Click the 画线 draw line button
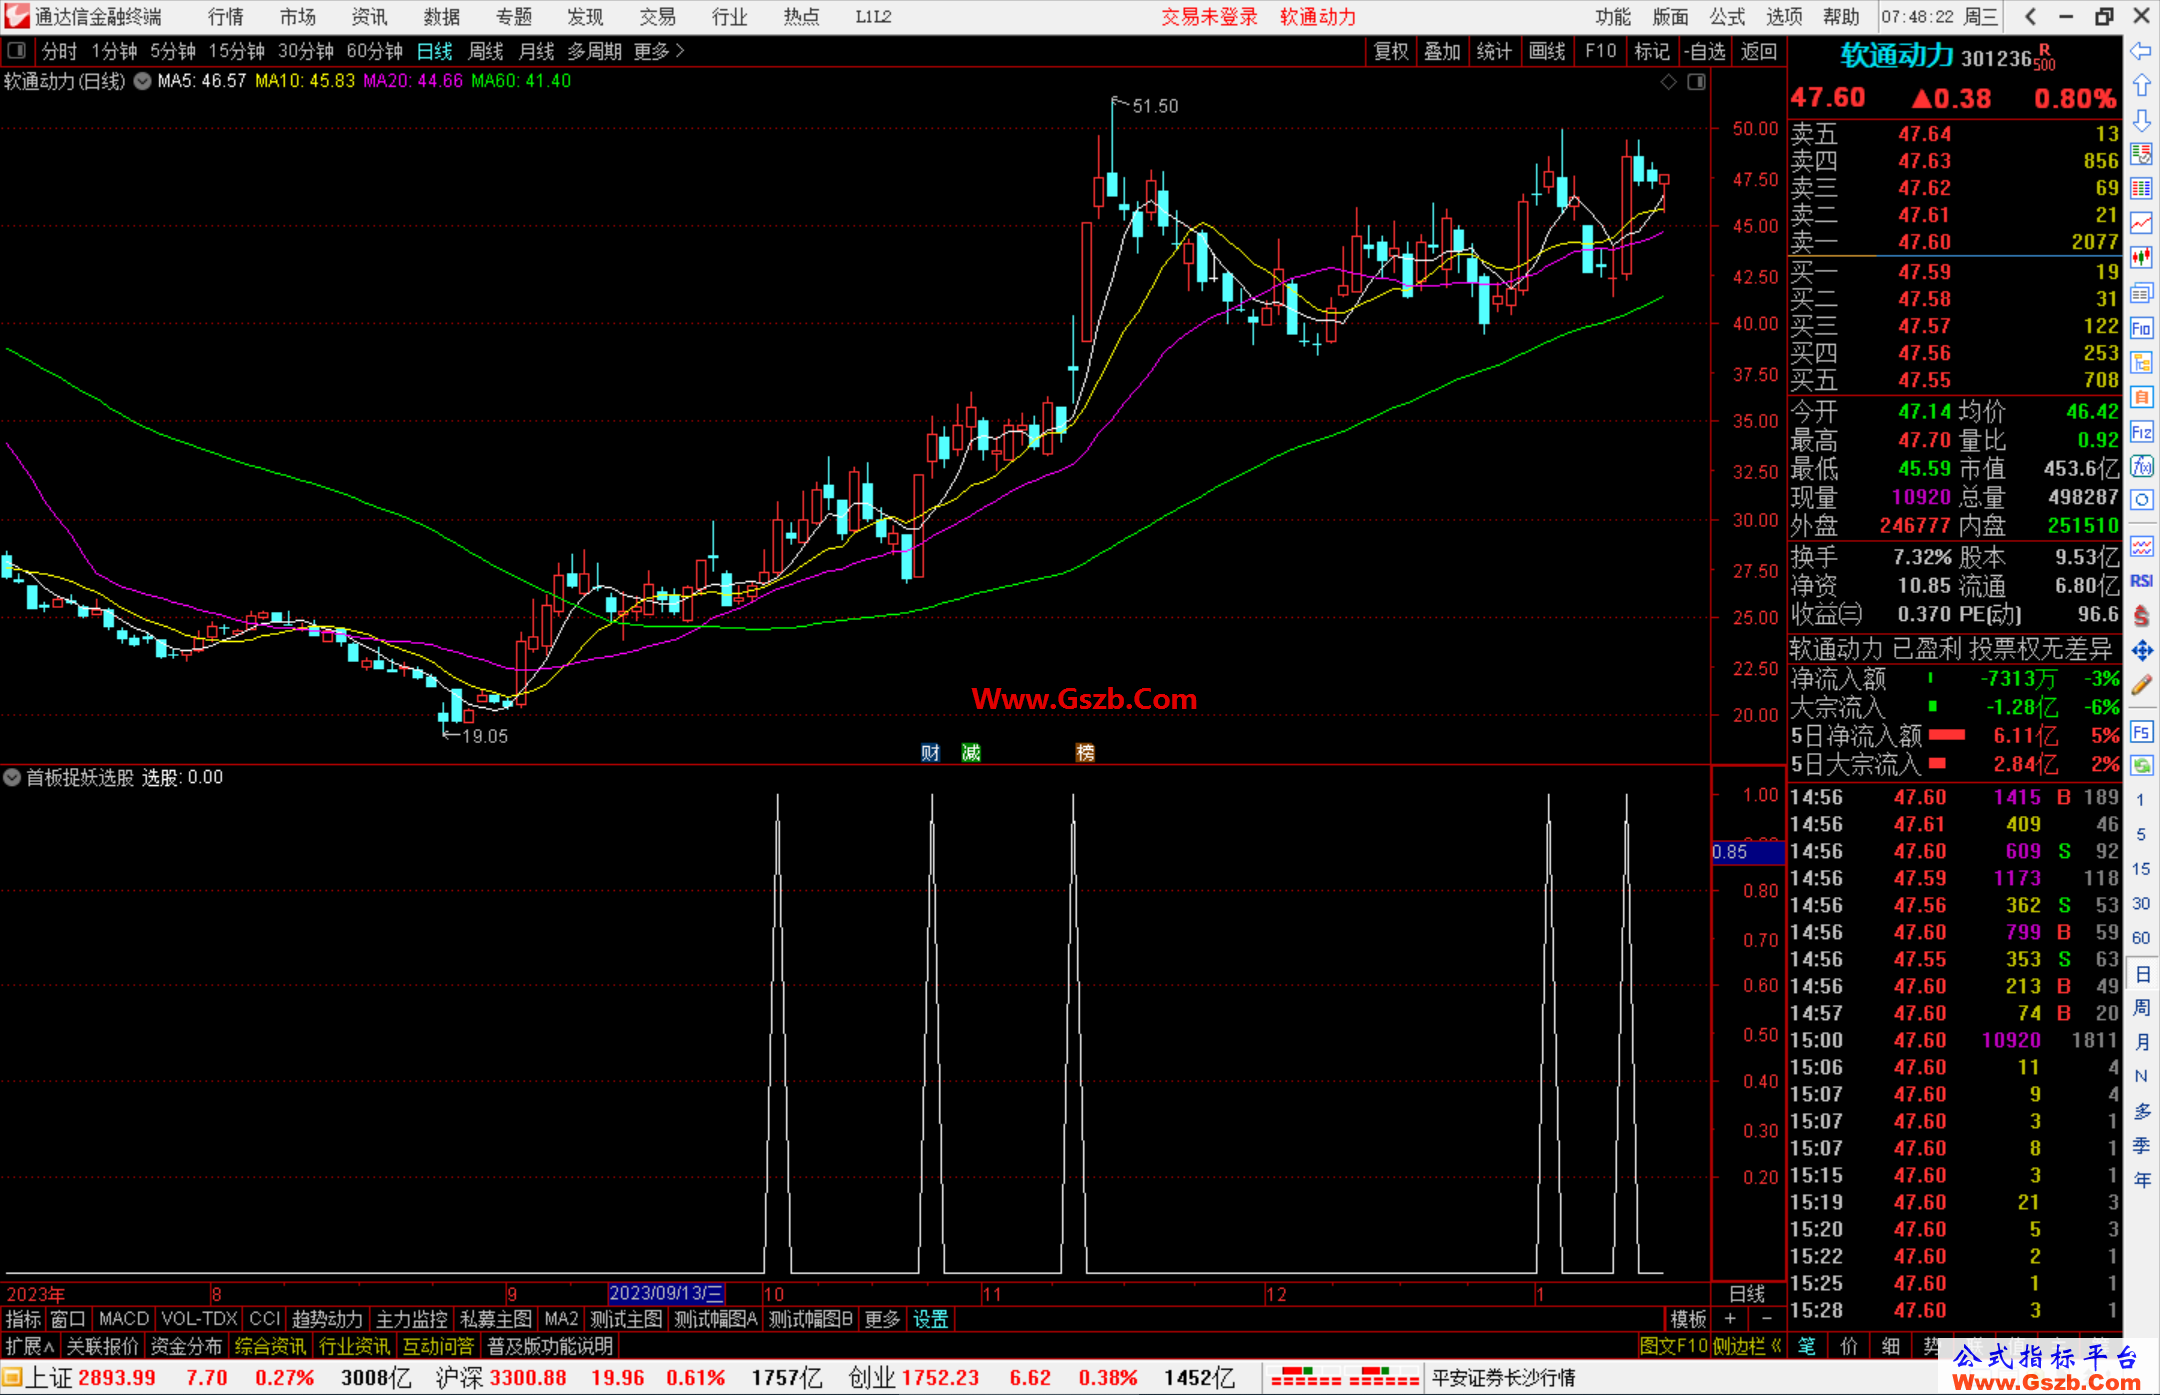This screenshot has width=2160, height=1395. [1546, 51]
